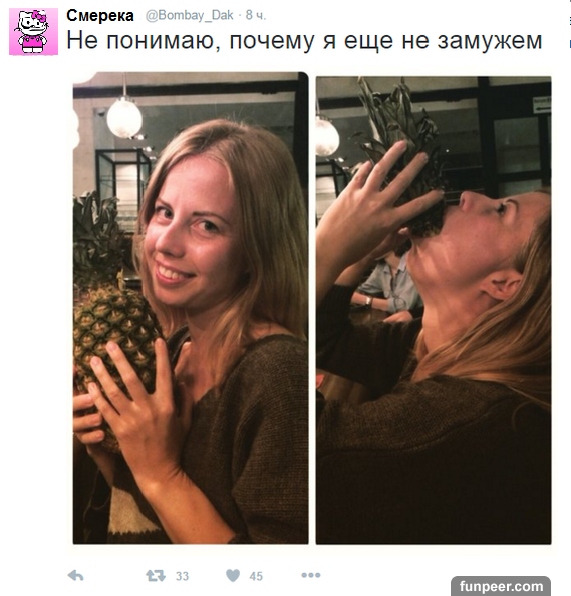The height and width of the screenshot is (596, 571).
Task: Click the word замужем in the tweet
Action: 490,41
